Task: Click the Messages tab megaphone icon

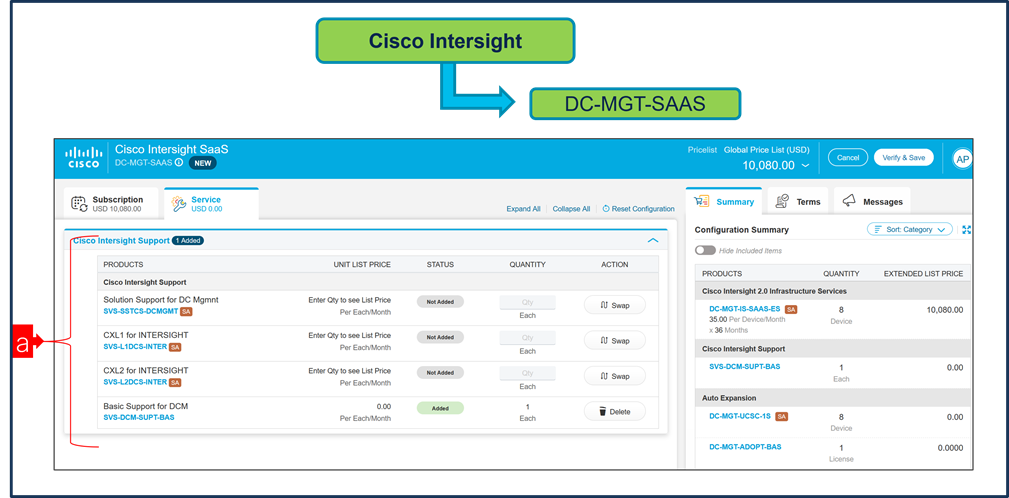Action: pyautogui.click(x=849, y=201)
